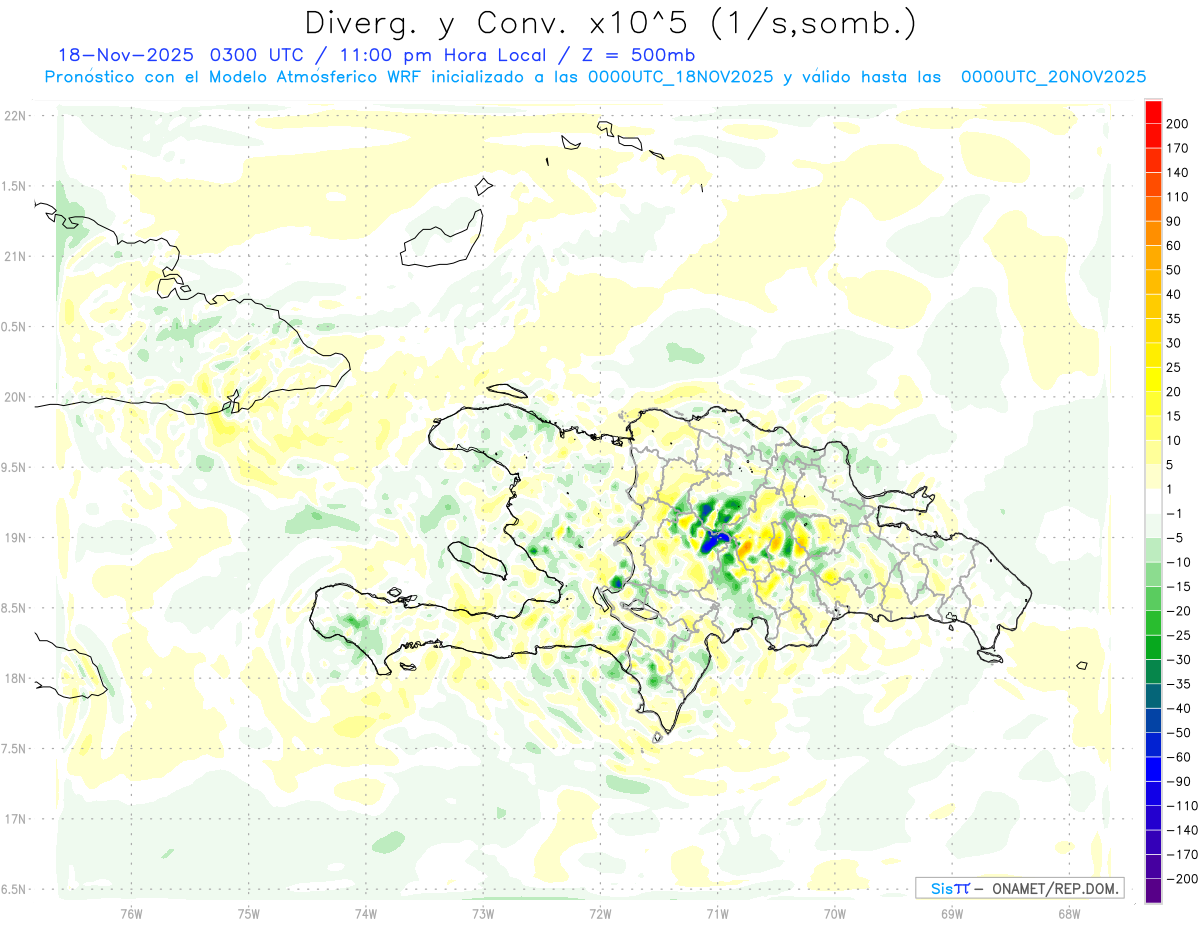This screenshot has height=927, width=1200.
Task: Click the "69W" longitude label
Action: click(952, 914)
